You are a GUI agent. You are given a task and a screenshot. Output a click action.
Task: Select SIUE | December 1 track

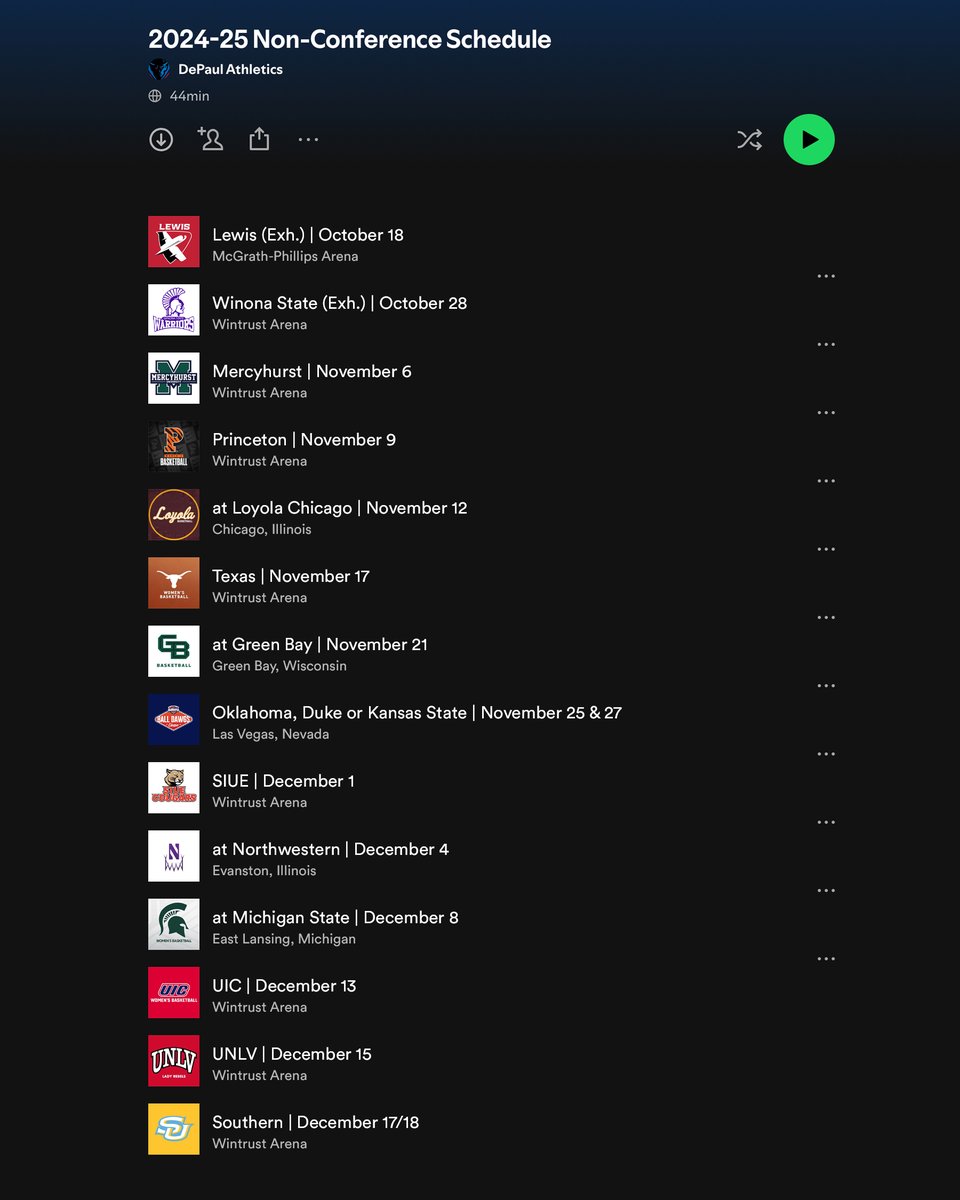click(x=283, y=781)
